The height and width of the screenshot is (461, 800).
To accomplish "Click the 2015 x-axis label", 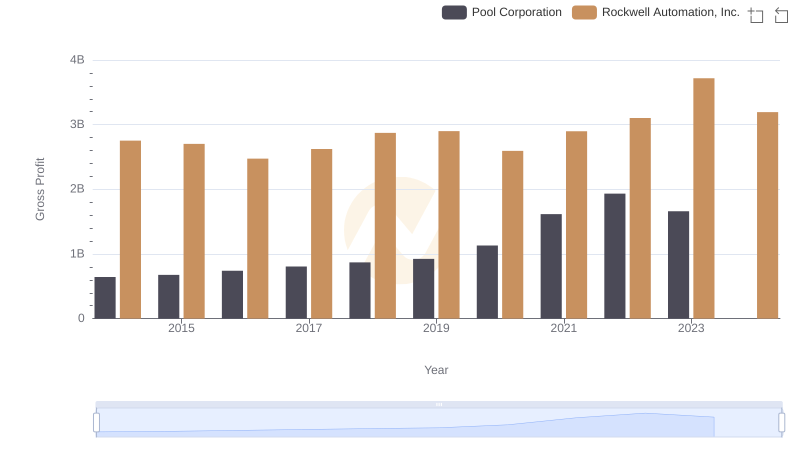I will (181, 328).
